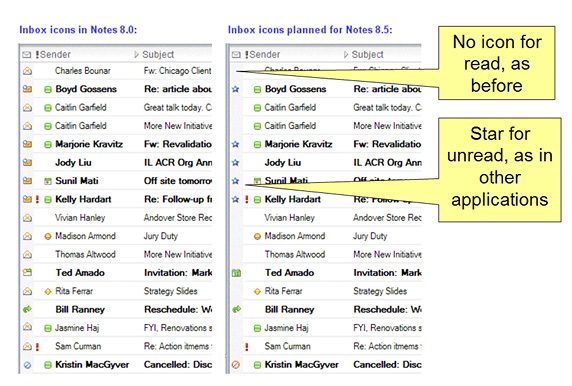Click green reschedule arrow icon for Bill Ranney, Notes 8.0
The image size is (572, 386).
[27, 309]
